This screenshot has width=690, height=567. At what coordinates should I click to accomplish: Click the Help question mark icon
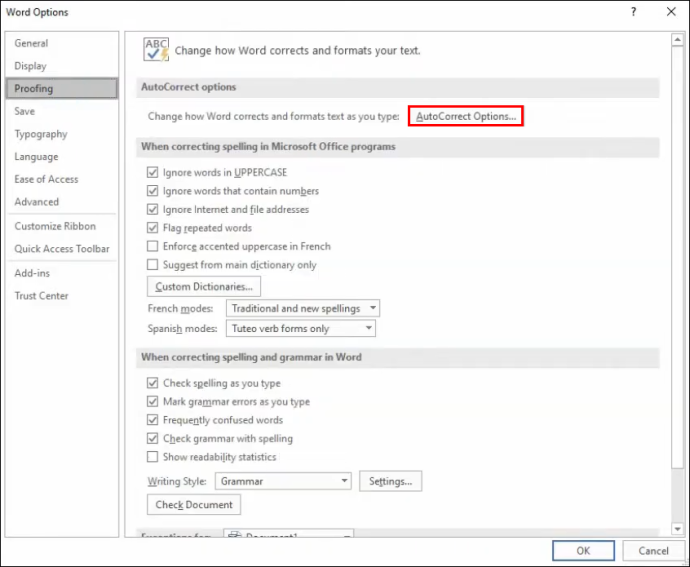pyautogui.click(x=633, y=12)
